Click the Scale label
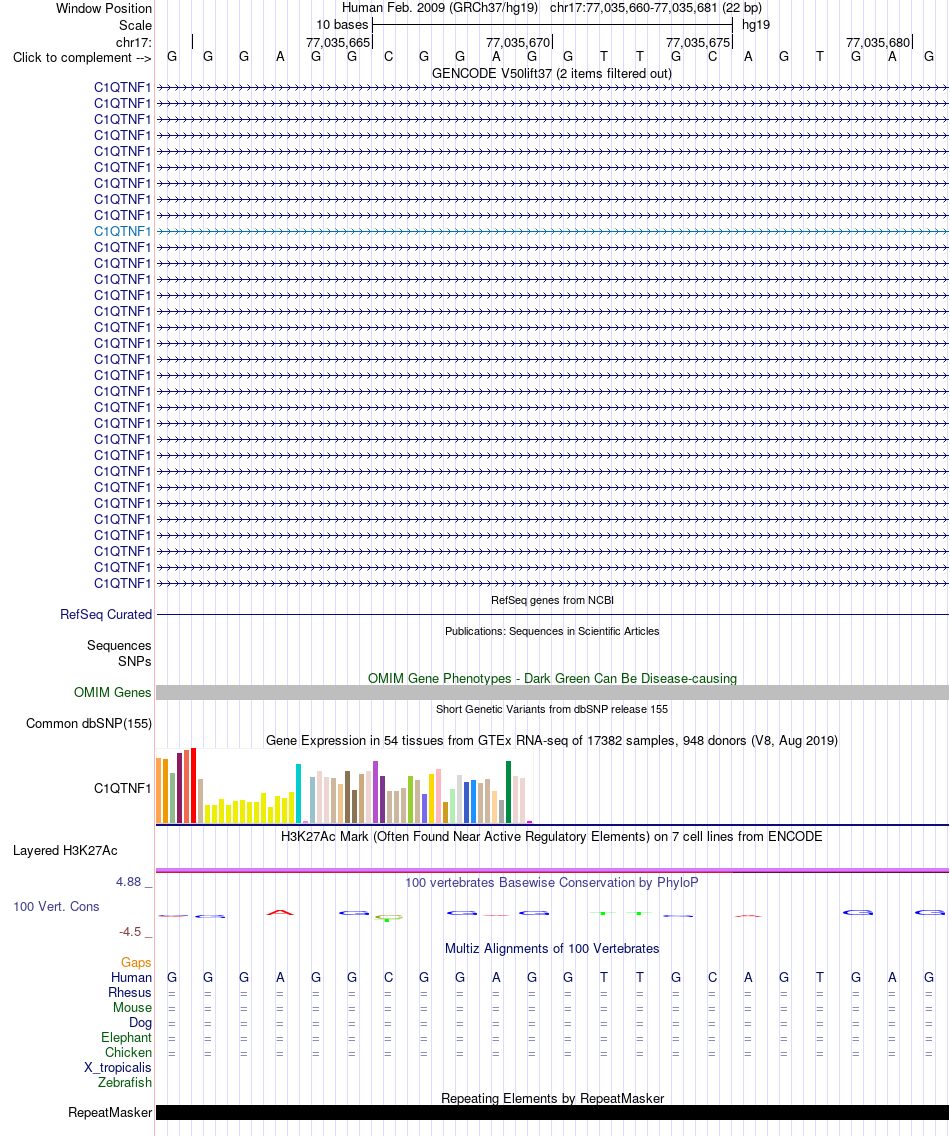The height and width of the screenshot is (1136, 950). [x=136, y=25]
